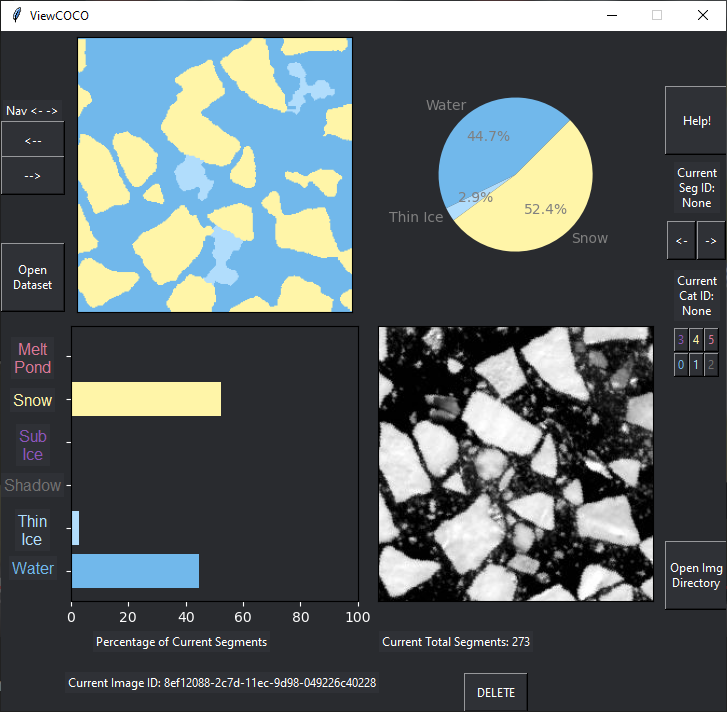Viewport: 727px width, 712px height.
Task: Click the next image navigation arrow button
Action: (32, 176)
